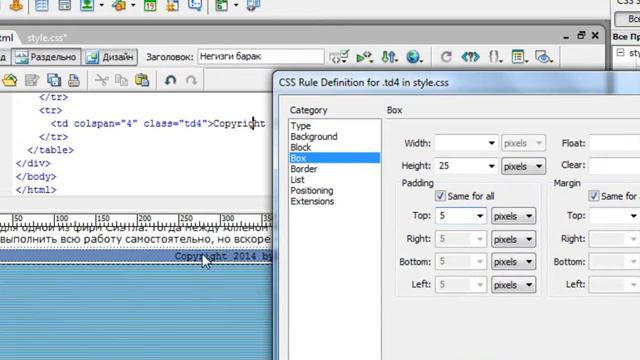Click the Redo arrow icon
640x360 pixels.
click(x=191, y=80)
